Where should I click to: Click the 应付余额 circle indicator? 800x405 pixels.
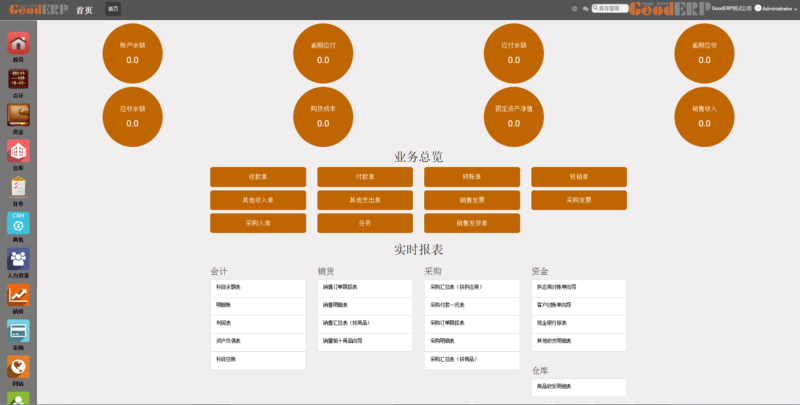(514, 53)
